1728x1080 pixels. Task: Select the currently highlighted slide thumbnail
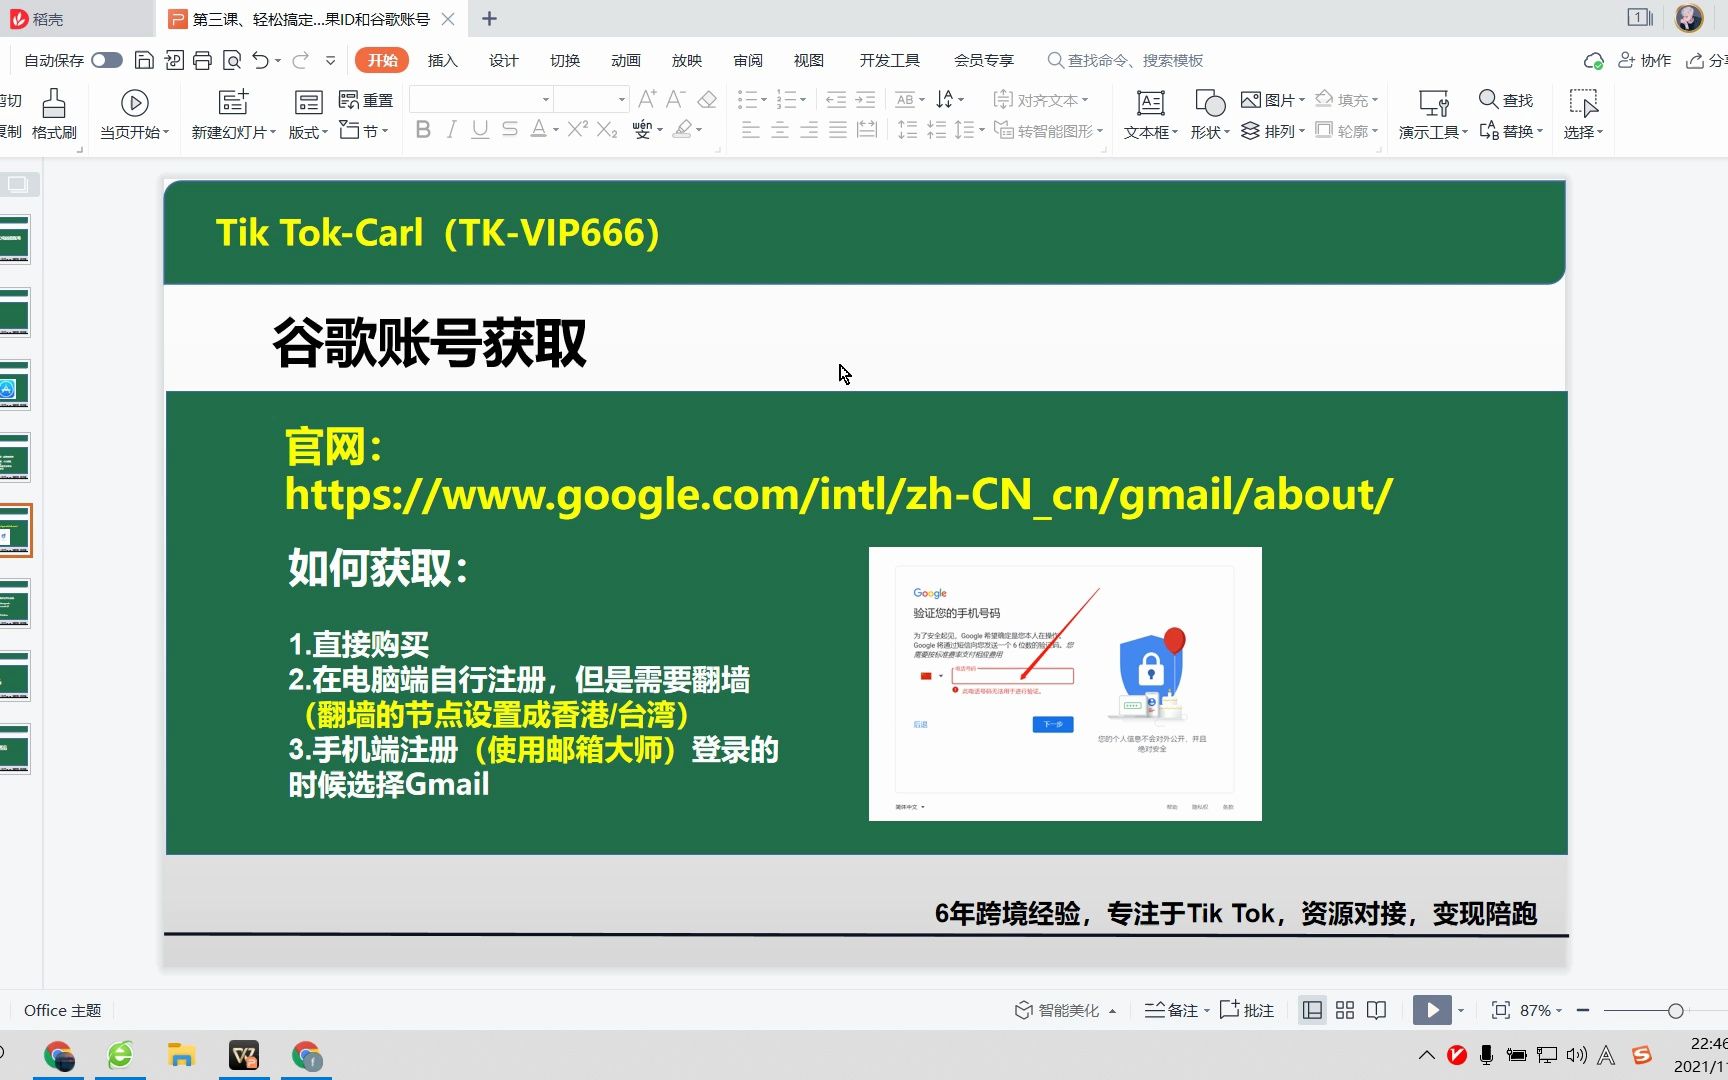point(15,530)
